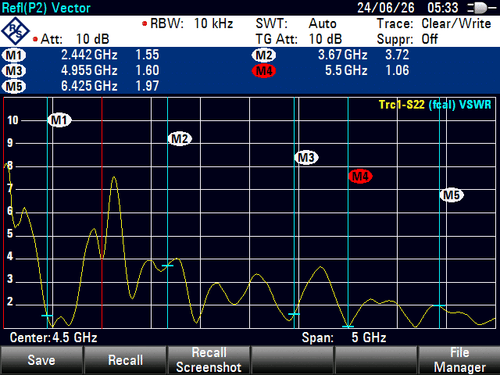Viewport: 500px width, 375px height.
Task: Click the M2 marker label on the graph
Action: [x=180, y=139]
